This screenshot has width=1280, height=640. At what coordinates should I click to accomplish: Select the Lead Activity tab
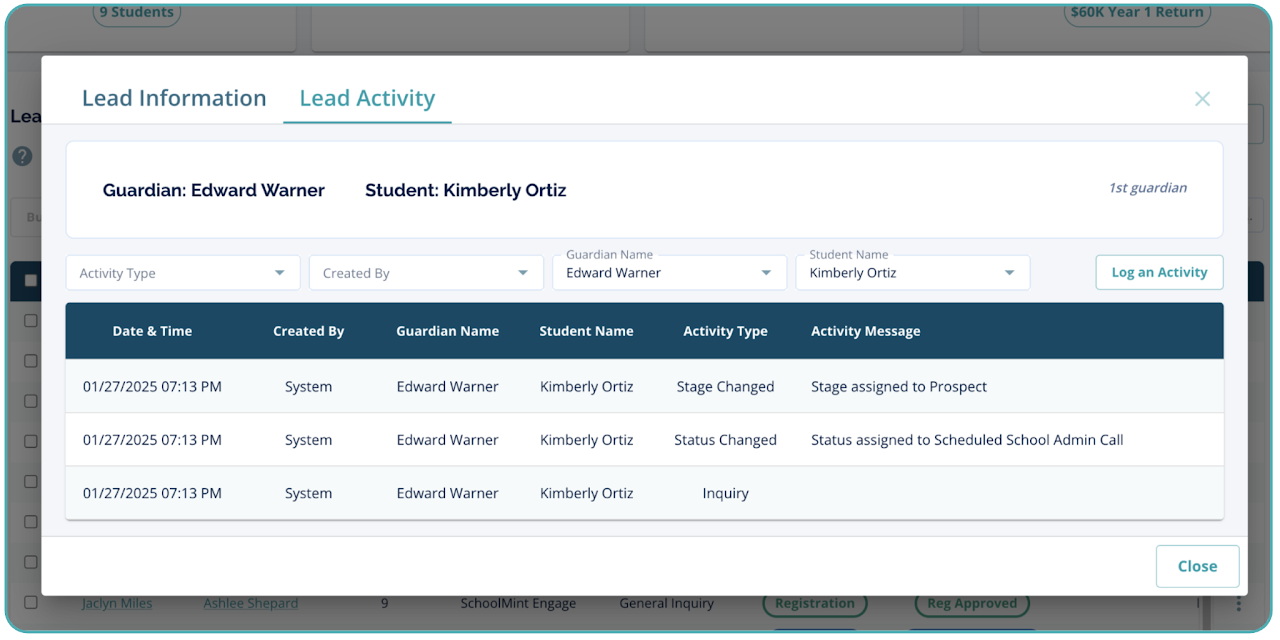(x=367, y=99)
